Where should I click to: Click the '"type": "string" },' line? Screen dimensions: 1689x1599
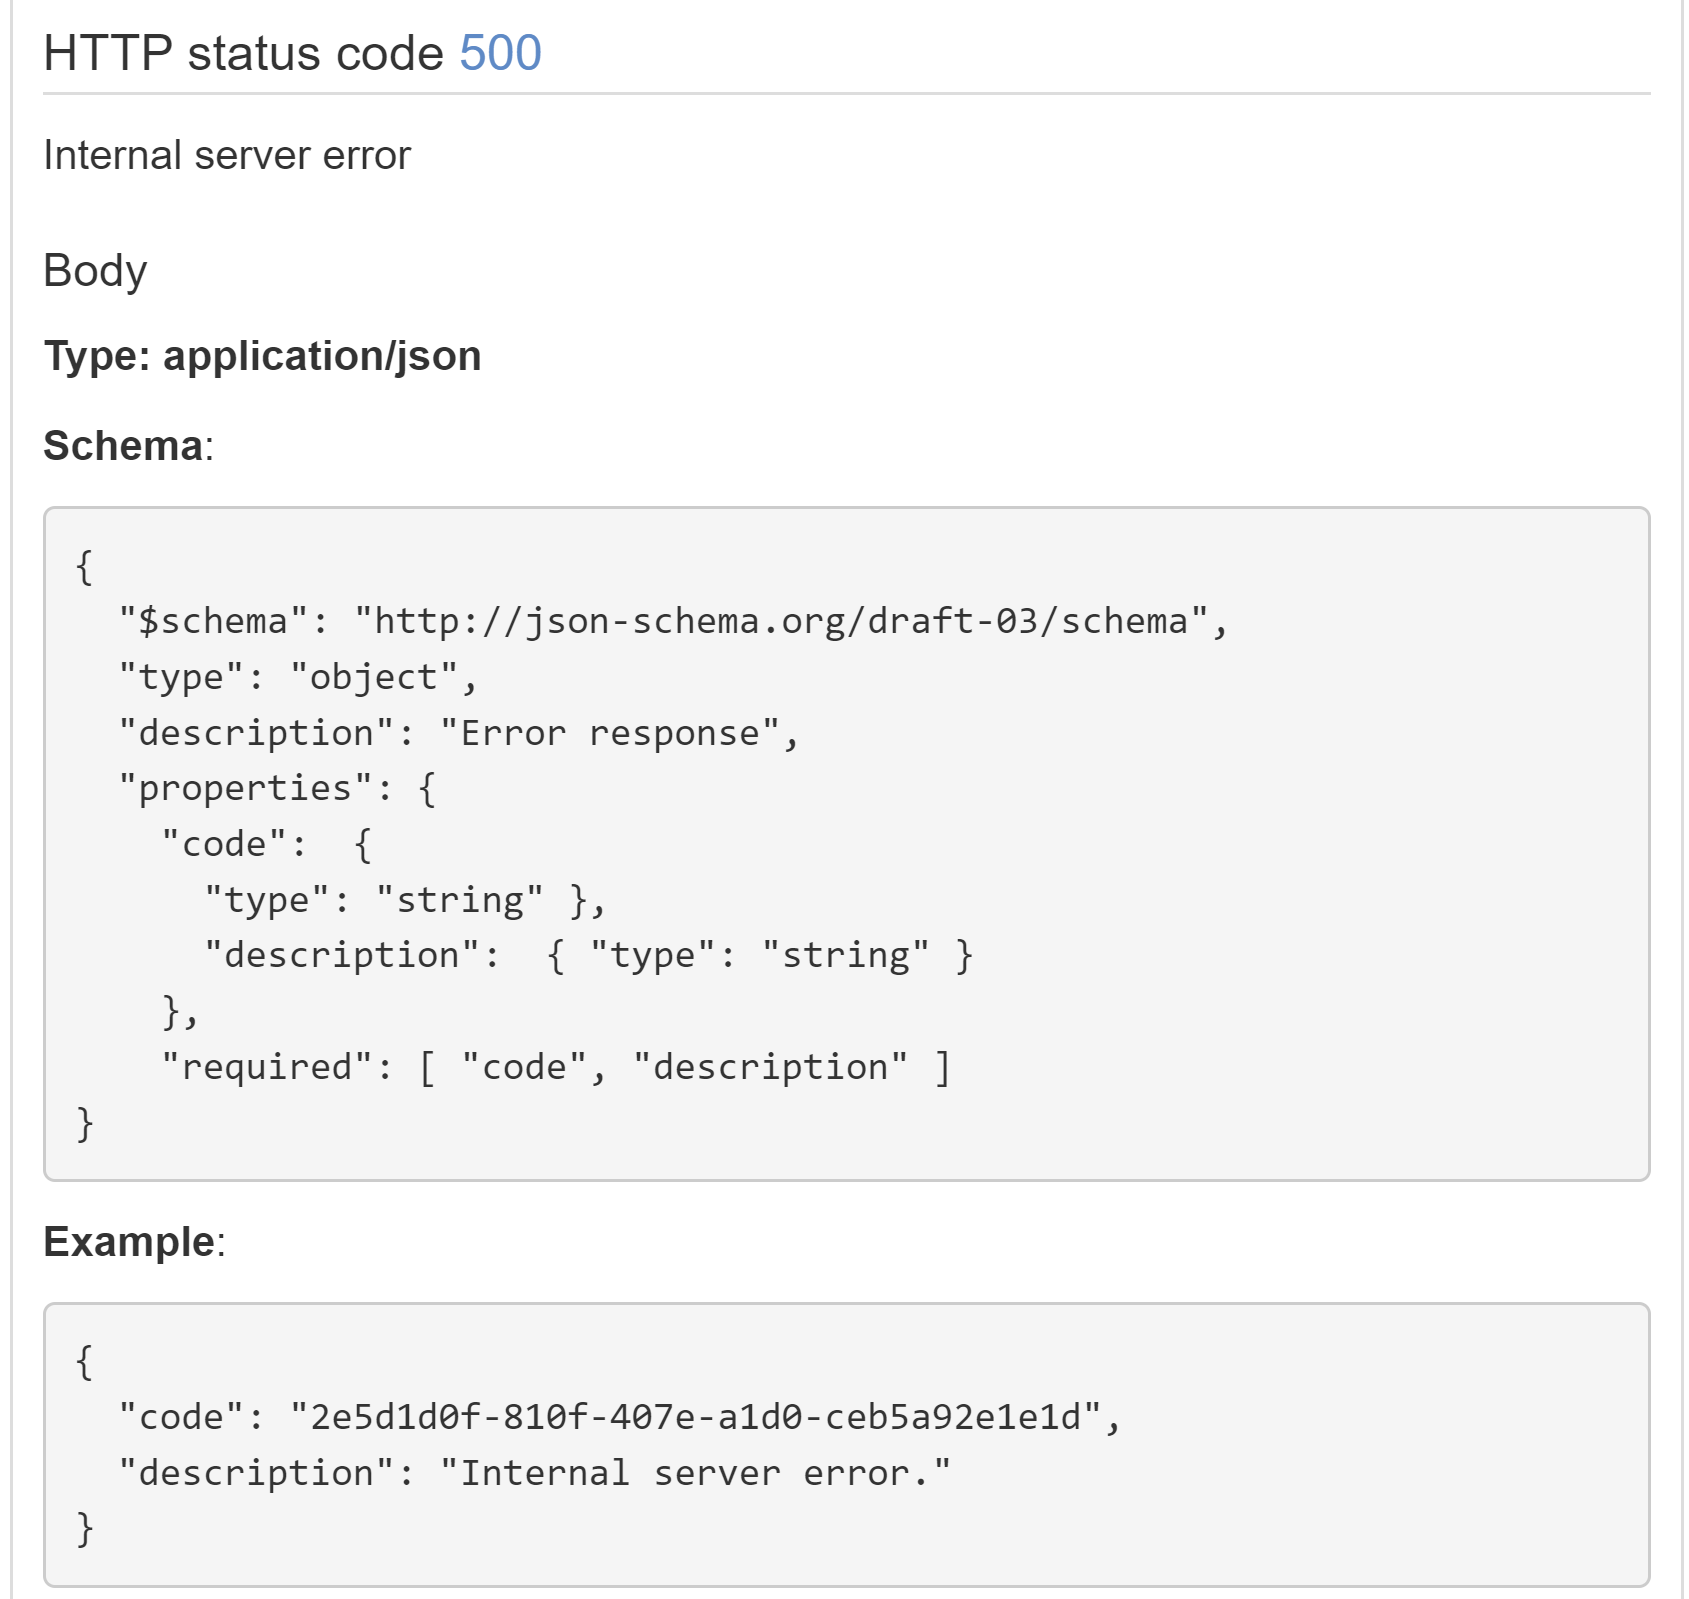click(x=406, y=900)
